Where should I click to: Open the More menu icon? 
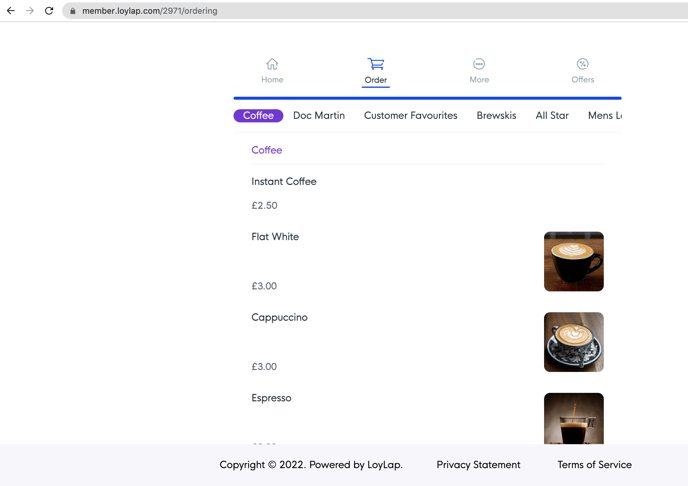(x=479, y=64)
